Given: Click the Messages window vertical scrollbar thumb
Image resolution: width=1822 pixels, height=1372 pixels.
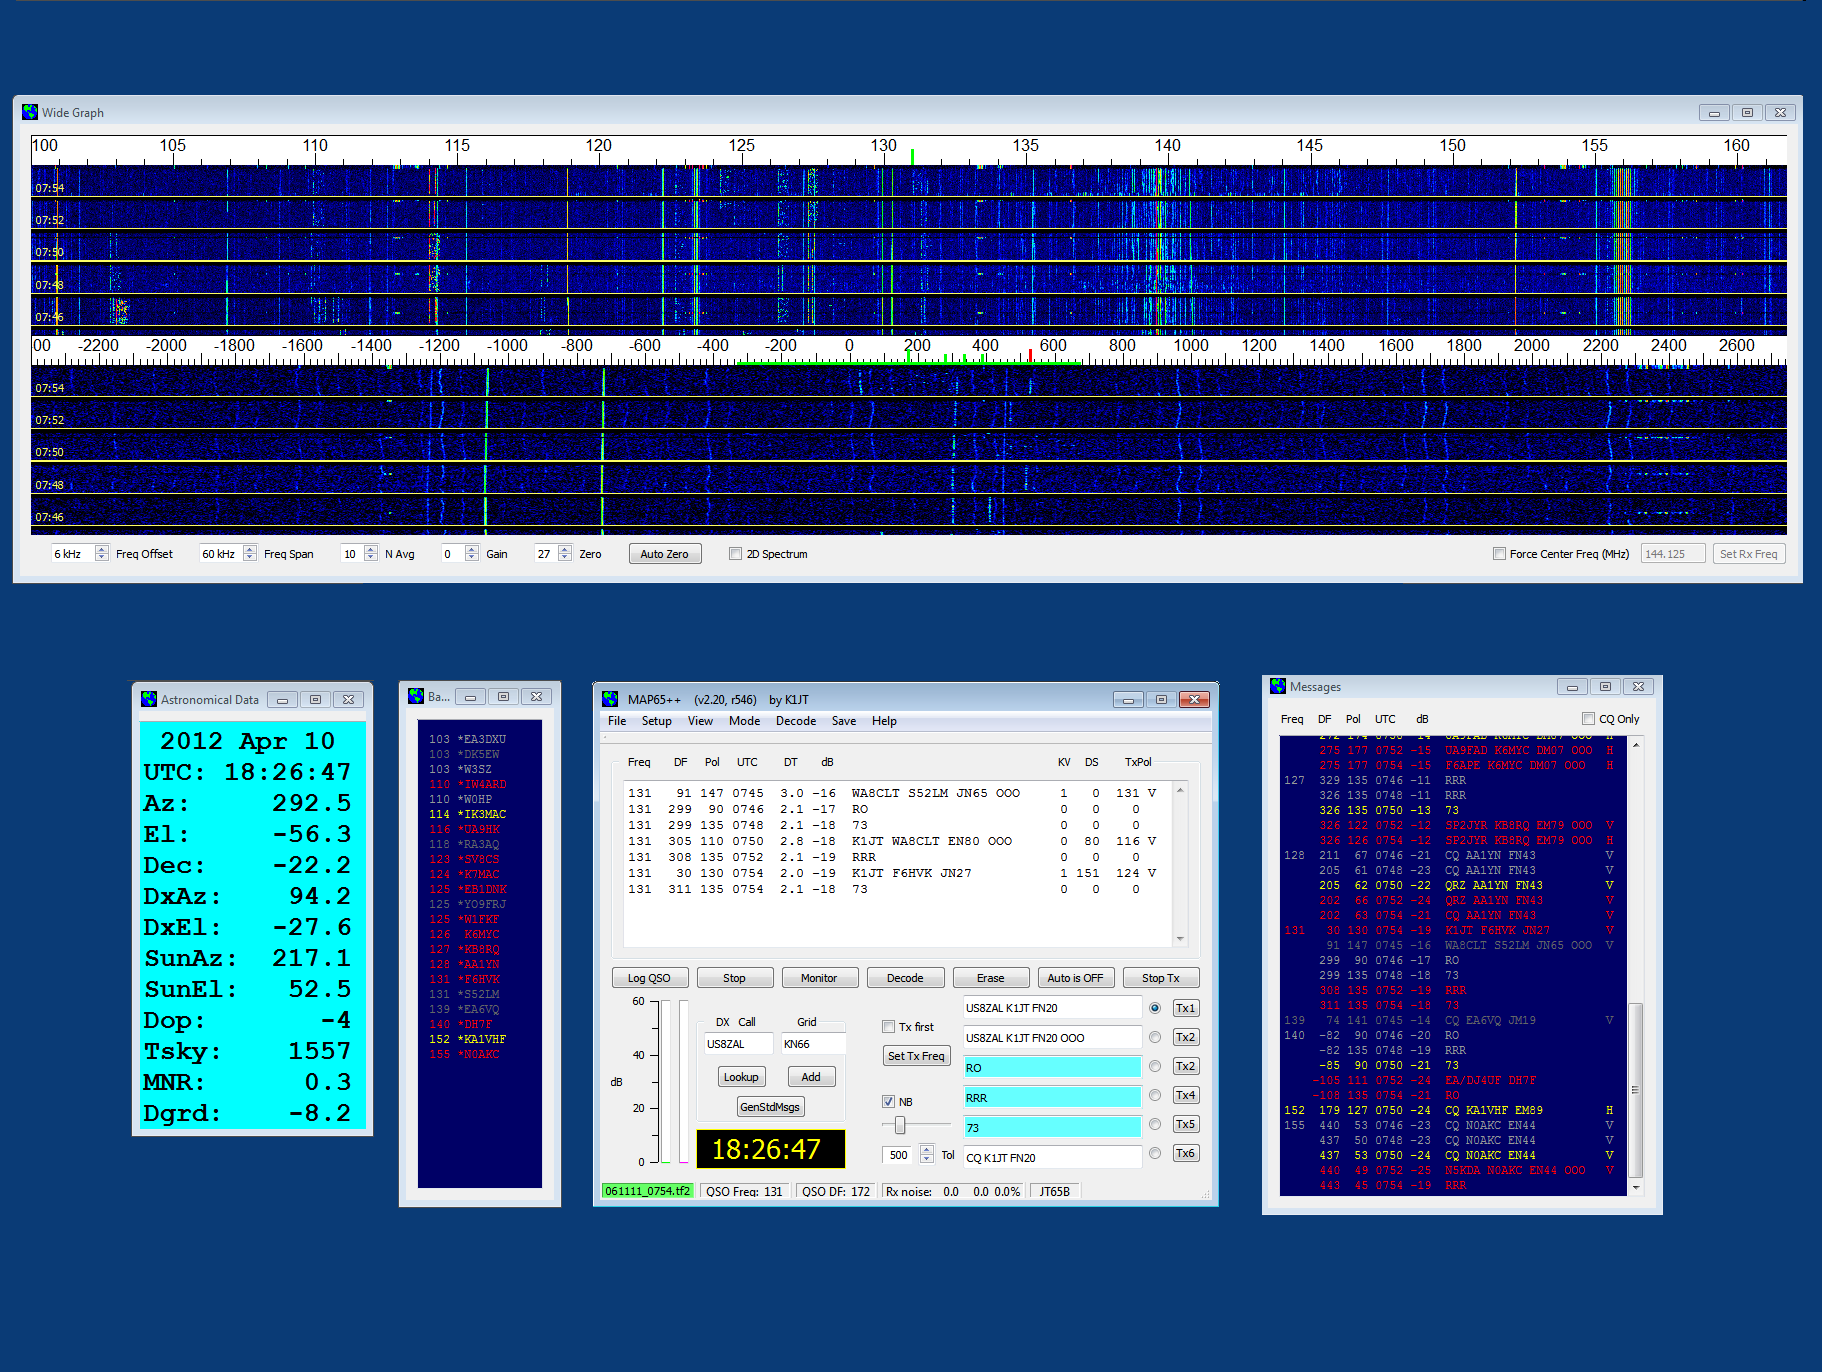Looking at the screenshot, I should click(x=1636, y=1090).
